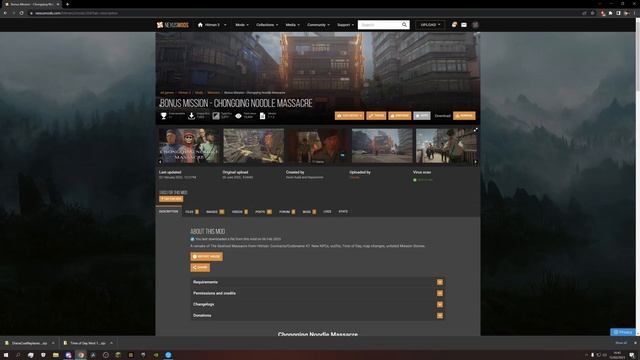Open File Explorer from taskbar
This screenshot has height=360, width=640.
pyautogui.click(x=56, y=355)
